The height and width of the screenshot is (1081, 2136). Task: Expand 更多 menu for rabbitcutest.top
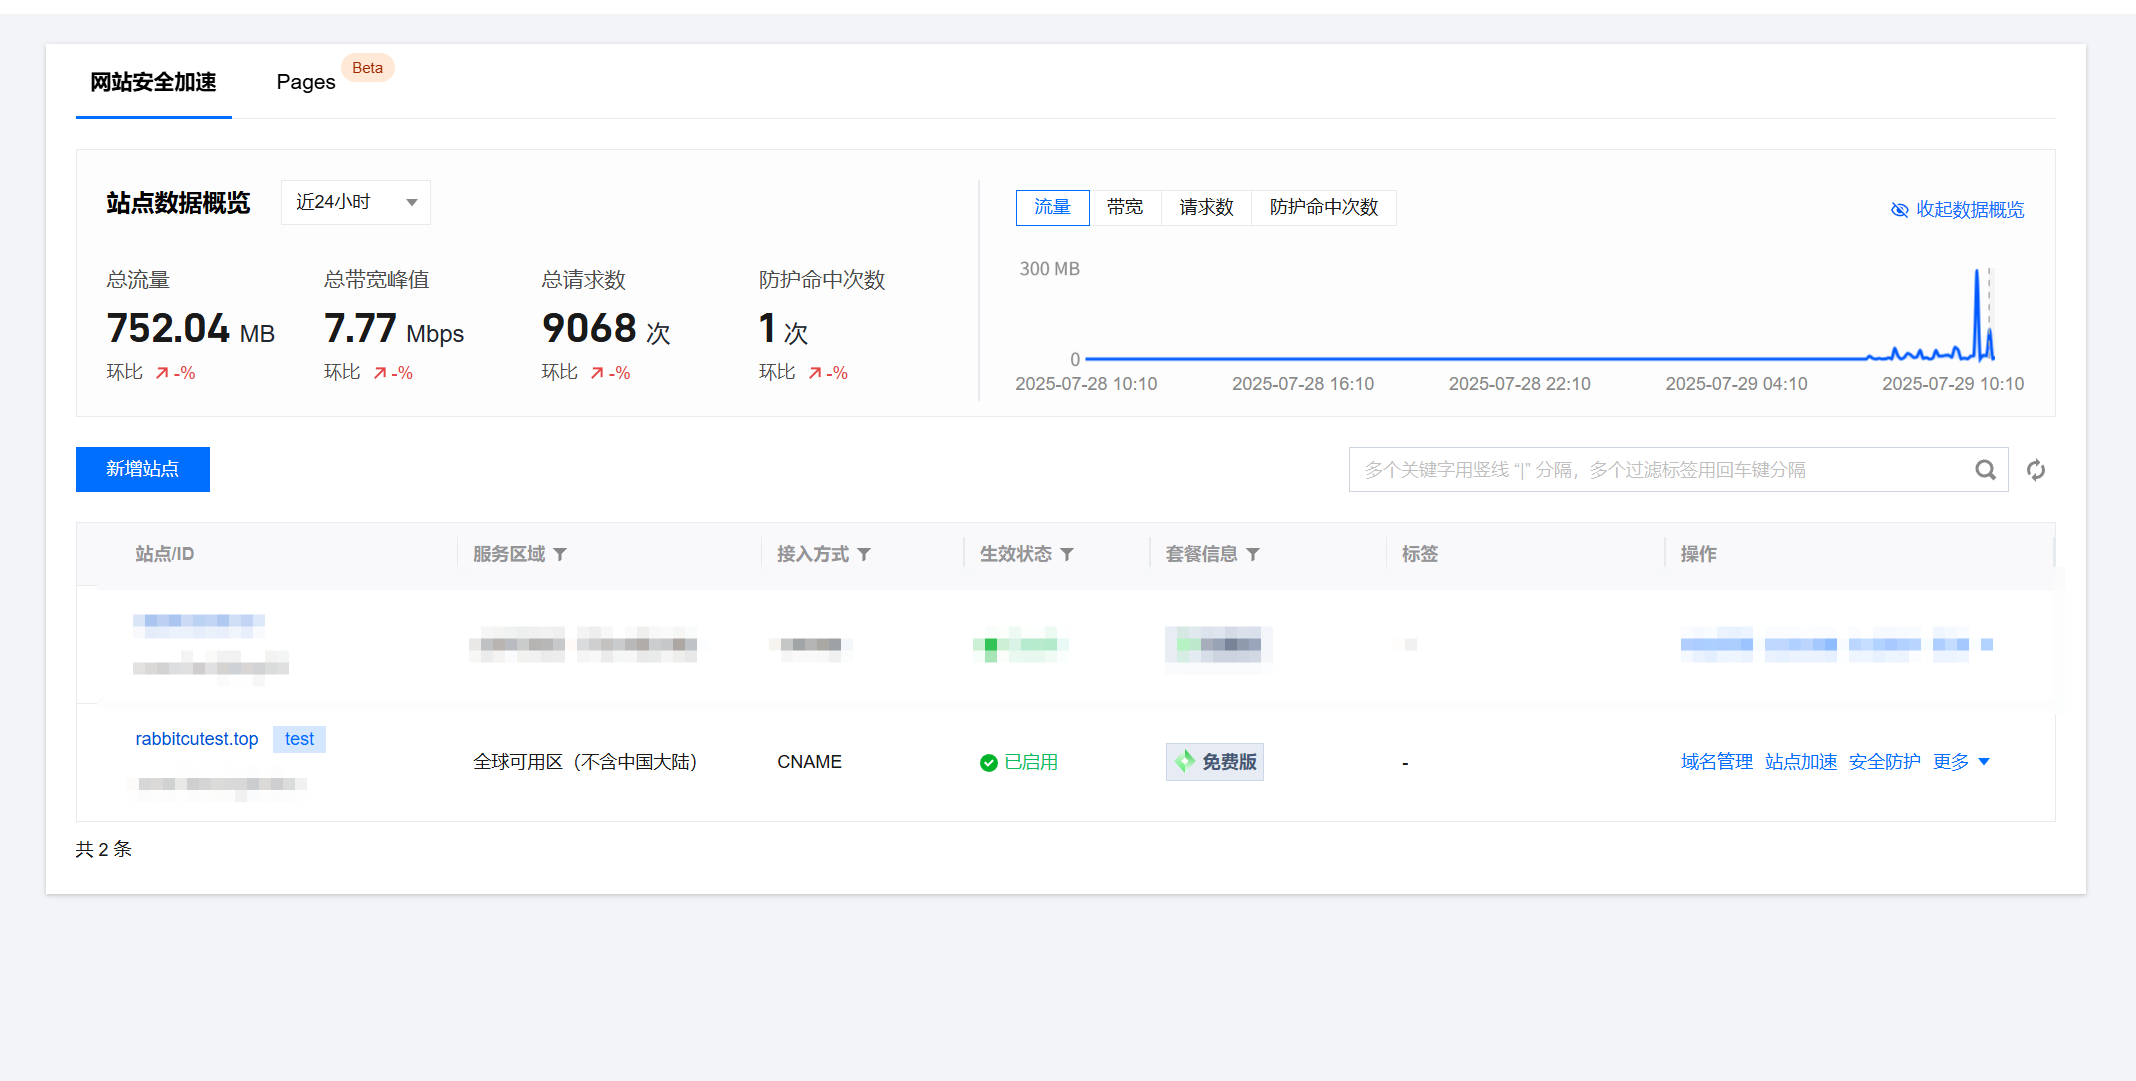coord(1961,762)
